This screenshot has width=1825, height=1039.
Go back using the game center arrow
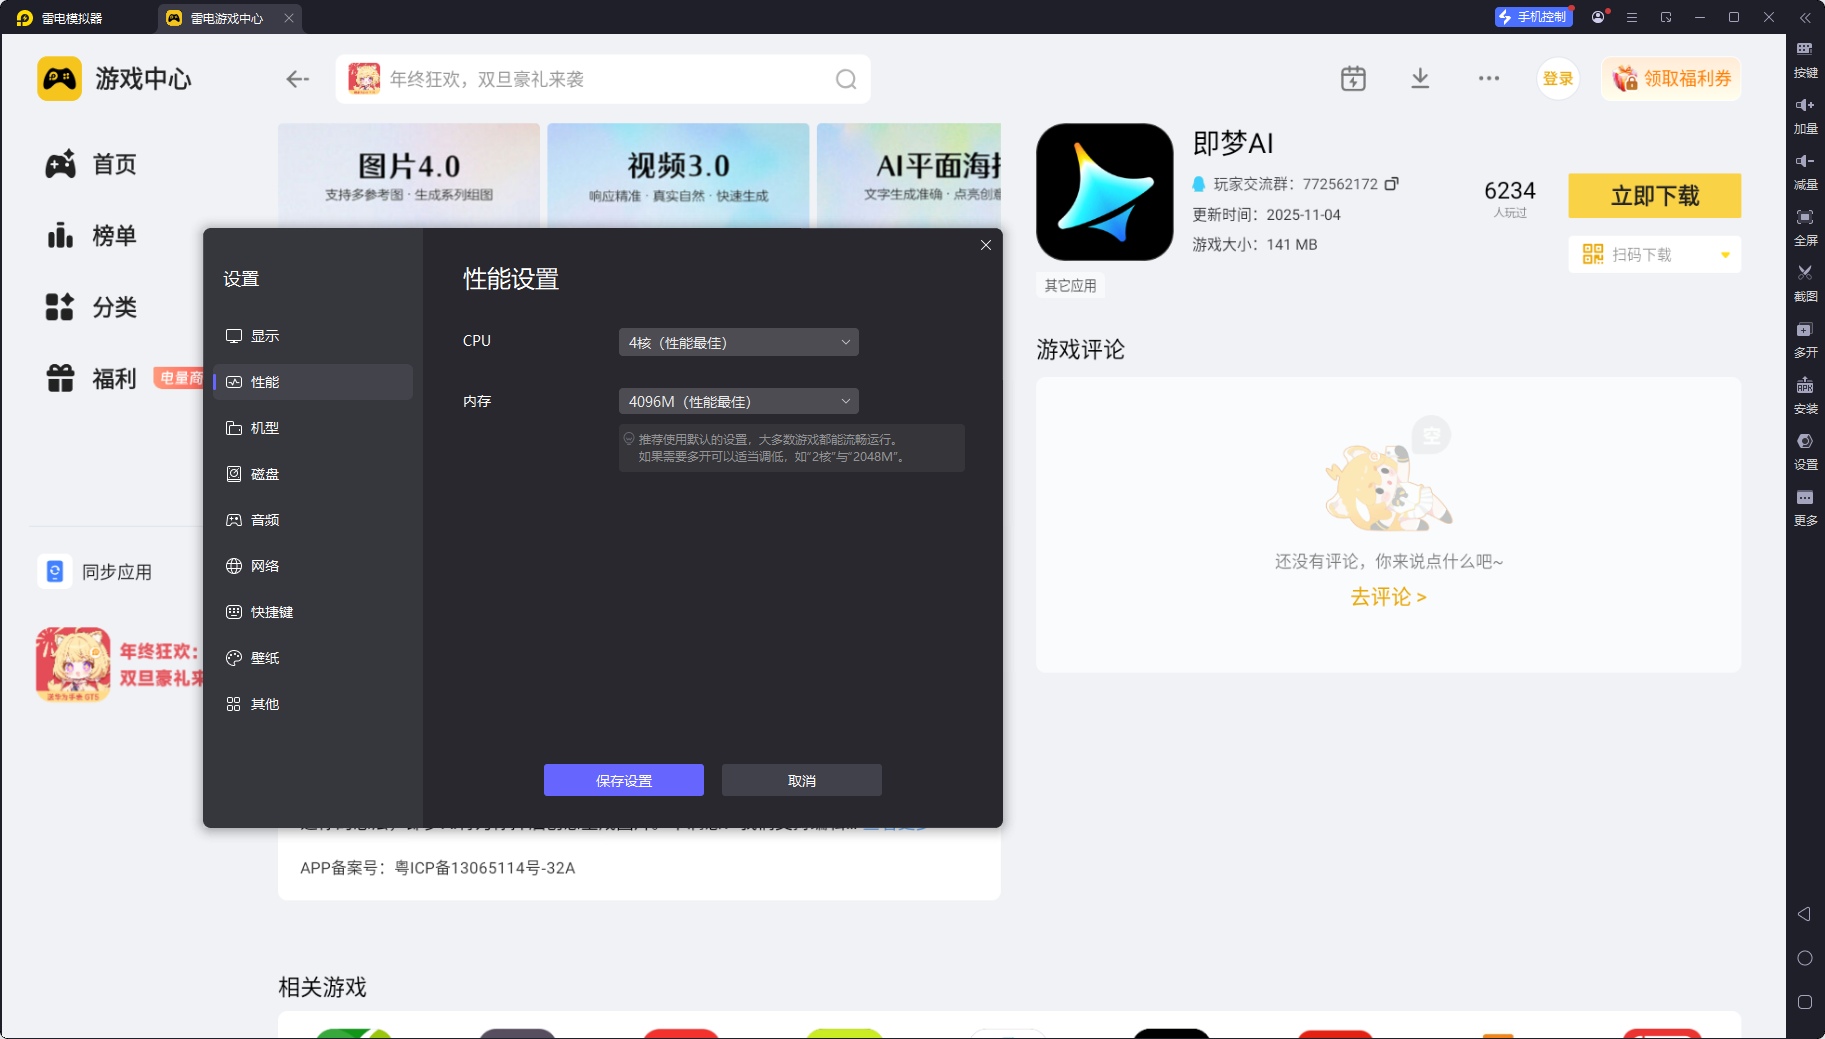point(297,79)
